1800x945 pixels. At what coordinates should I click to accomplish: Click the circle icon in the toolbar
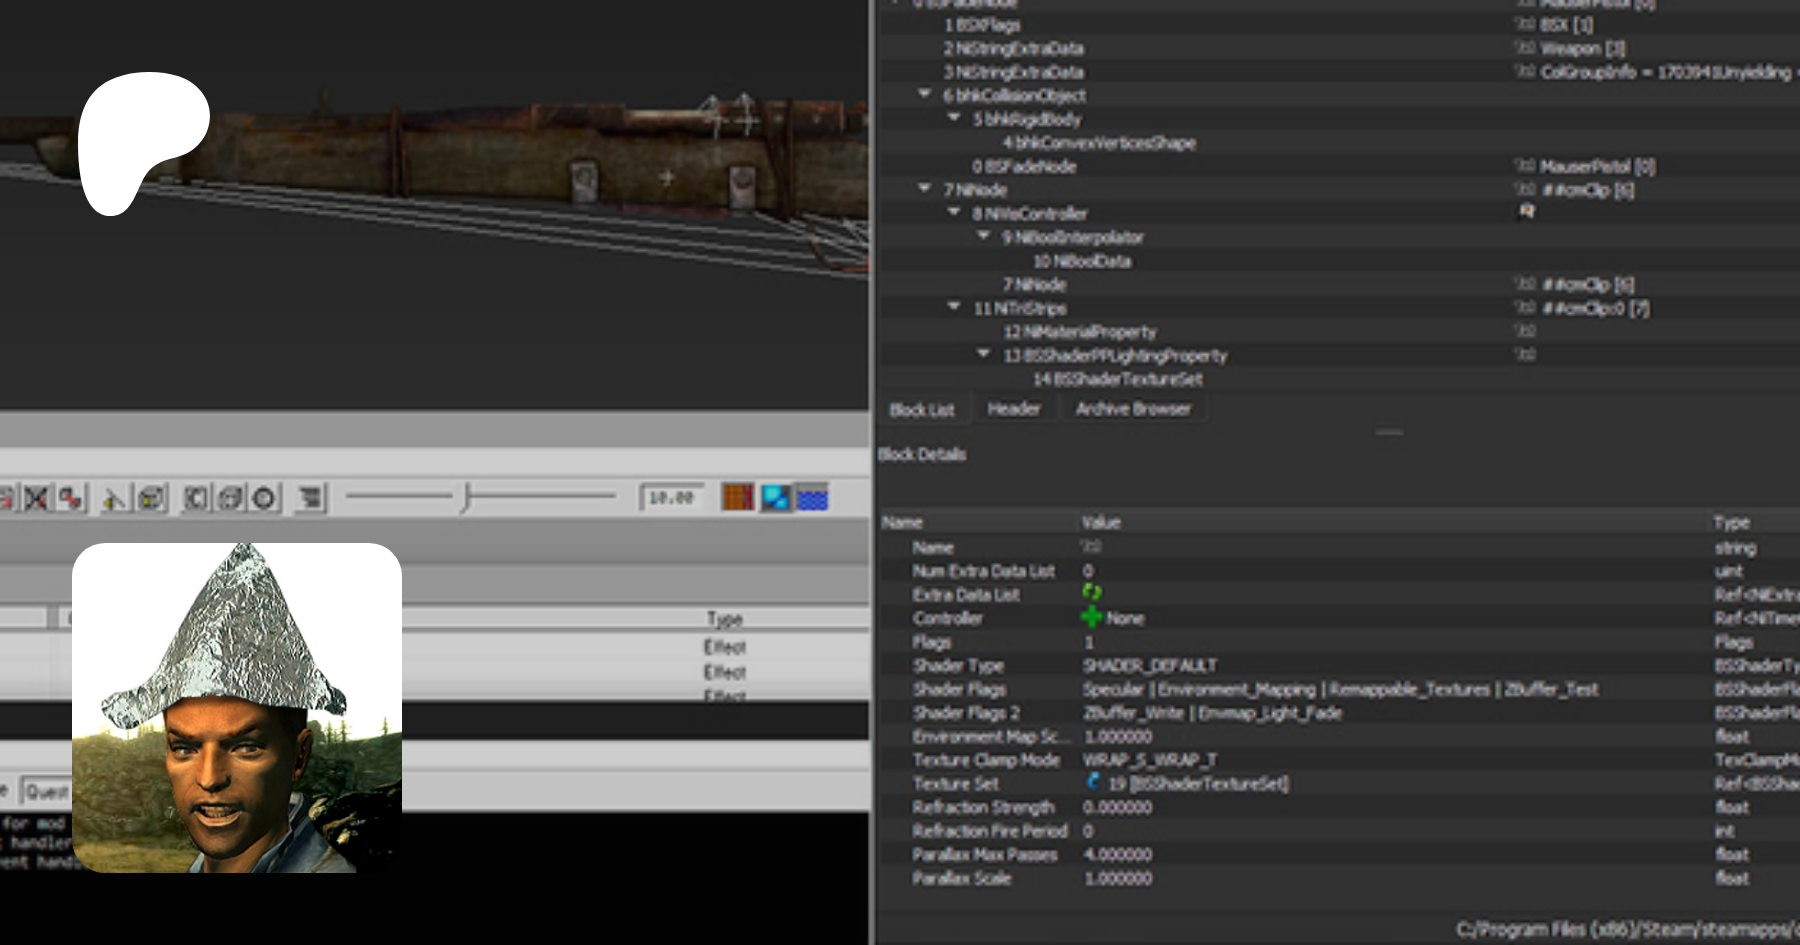point(264,498)
